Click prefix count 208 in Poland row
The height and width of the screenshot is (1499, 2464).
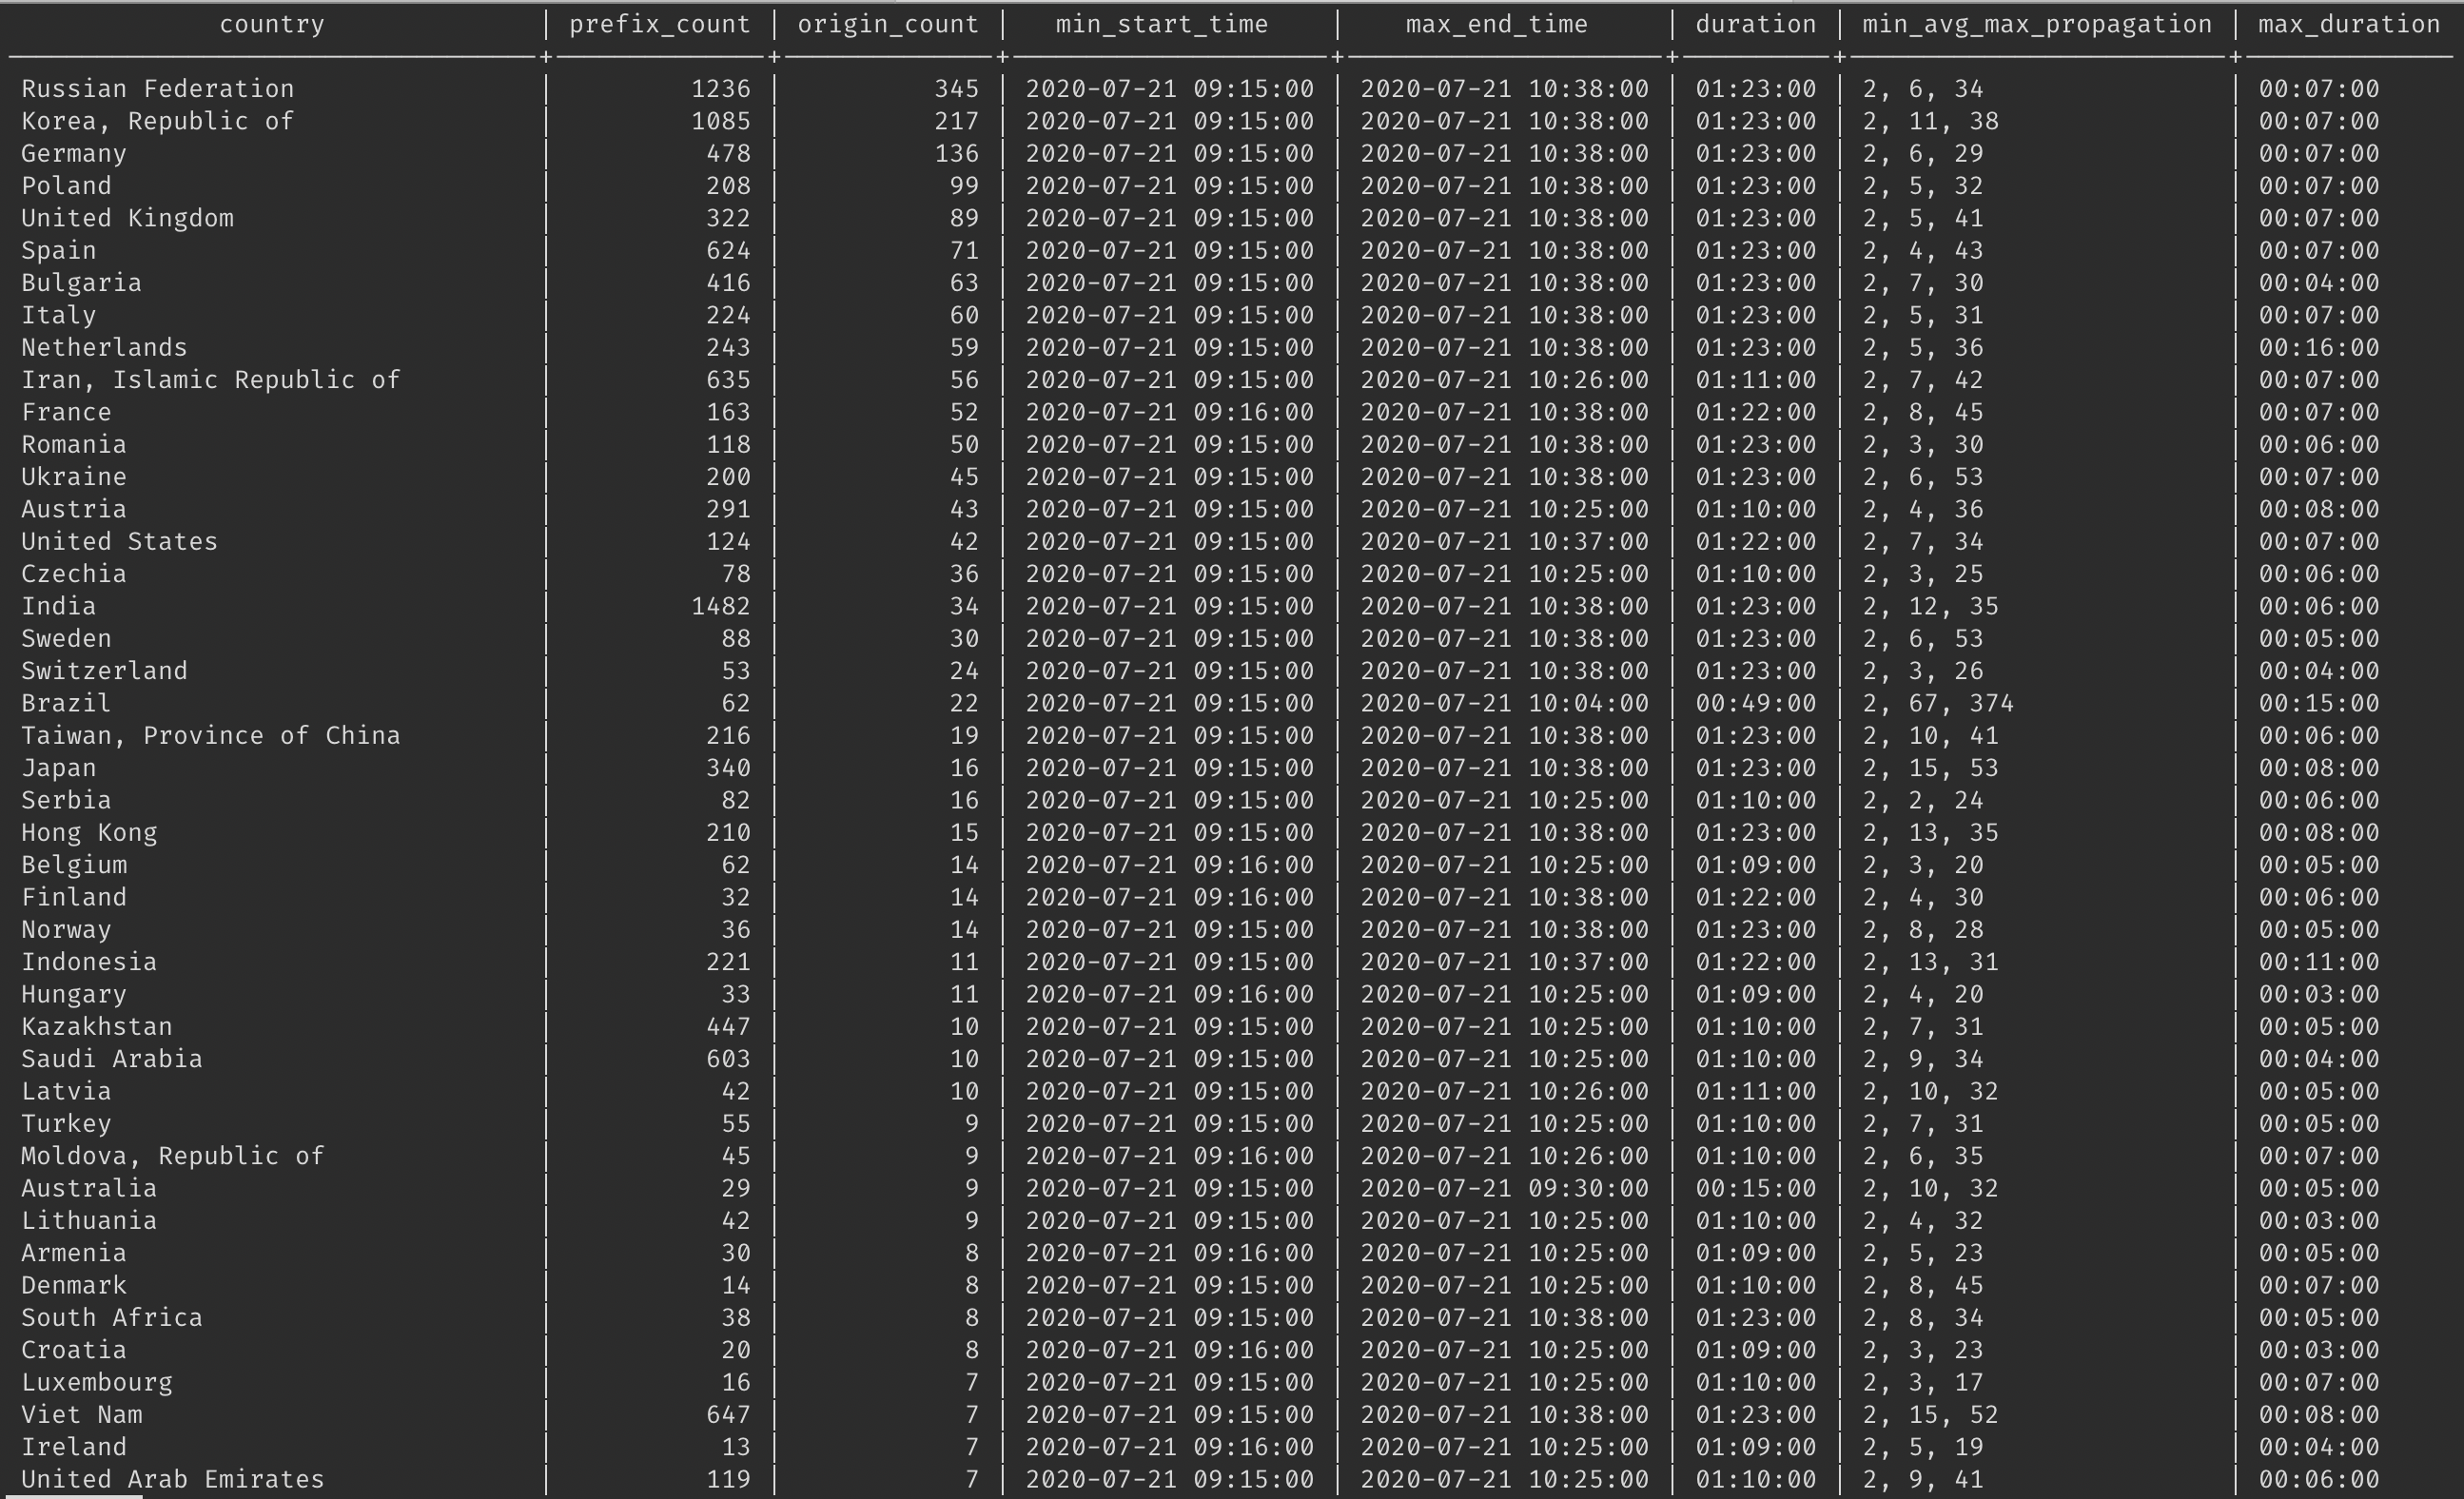tap(728, 186)
